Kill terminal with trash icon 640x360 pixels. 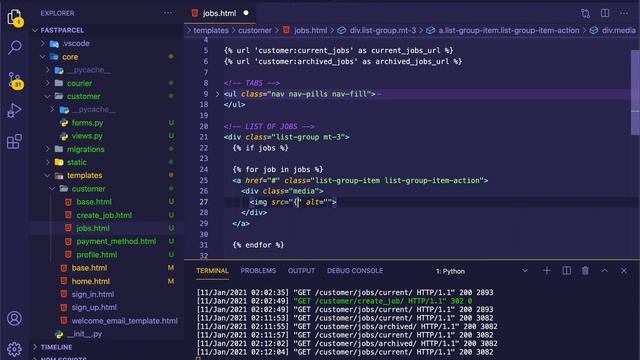pos(585,271)
